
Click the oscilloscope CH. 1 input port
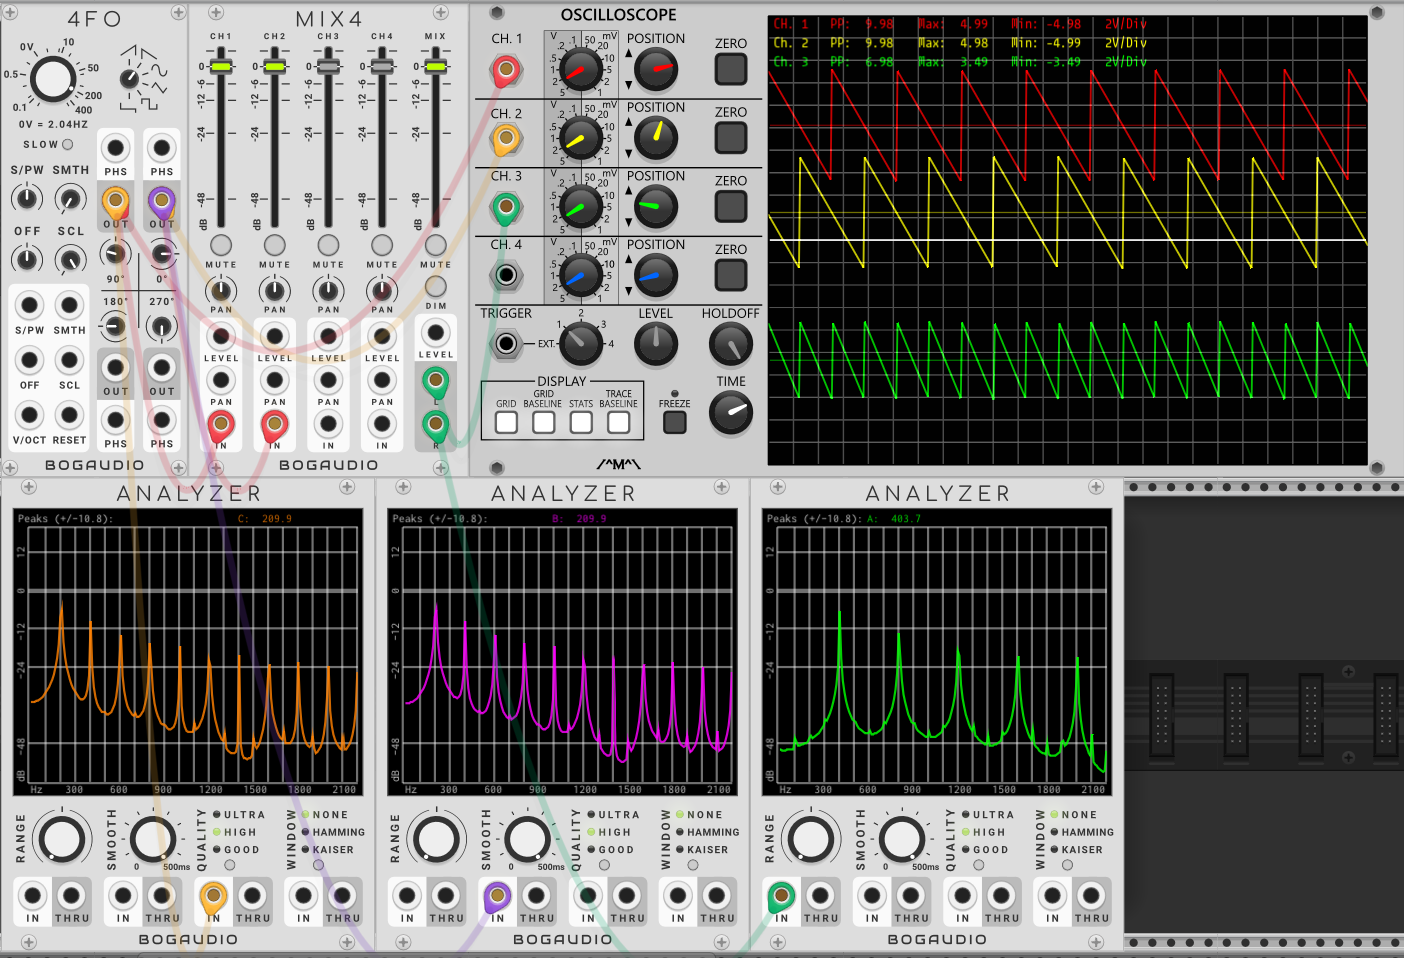coord(506,70)
